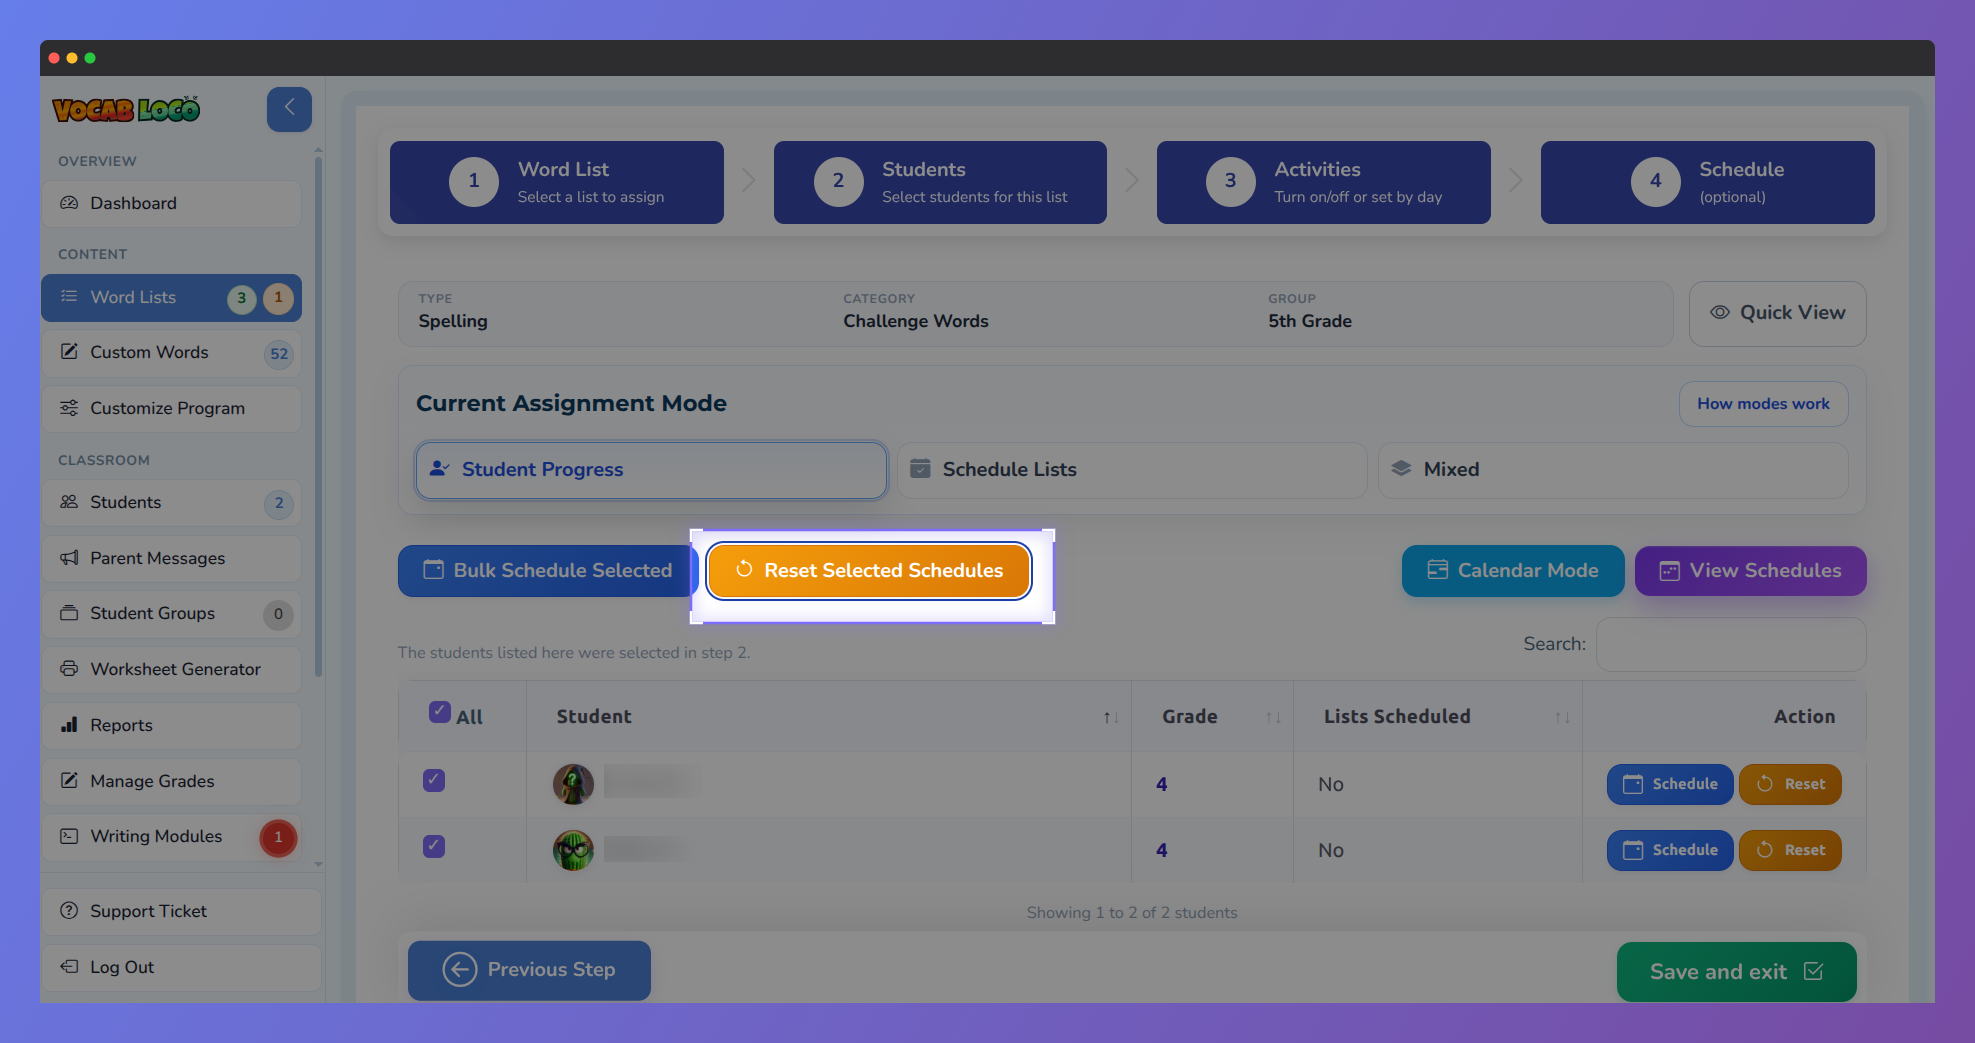Open the How modes work help
This screenshot has width=1975, height=1043.
(1763, 404)
